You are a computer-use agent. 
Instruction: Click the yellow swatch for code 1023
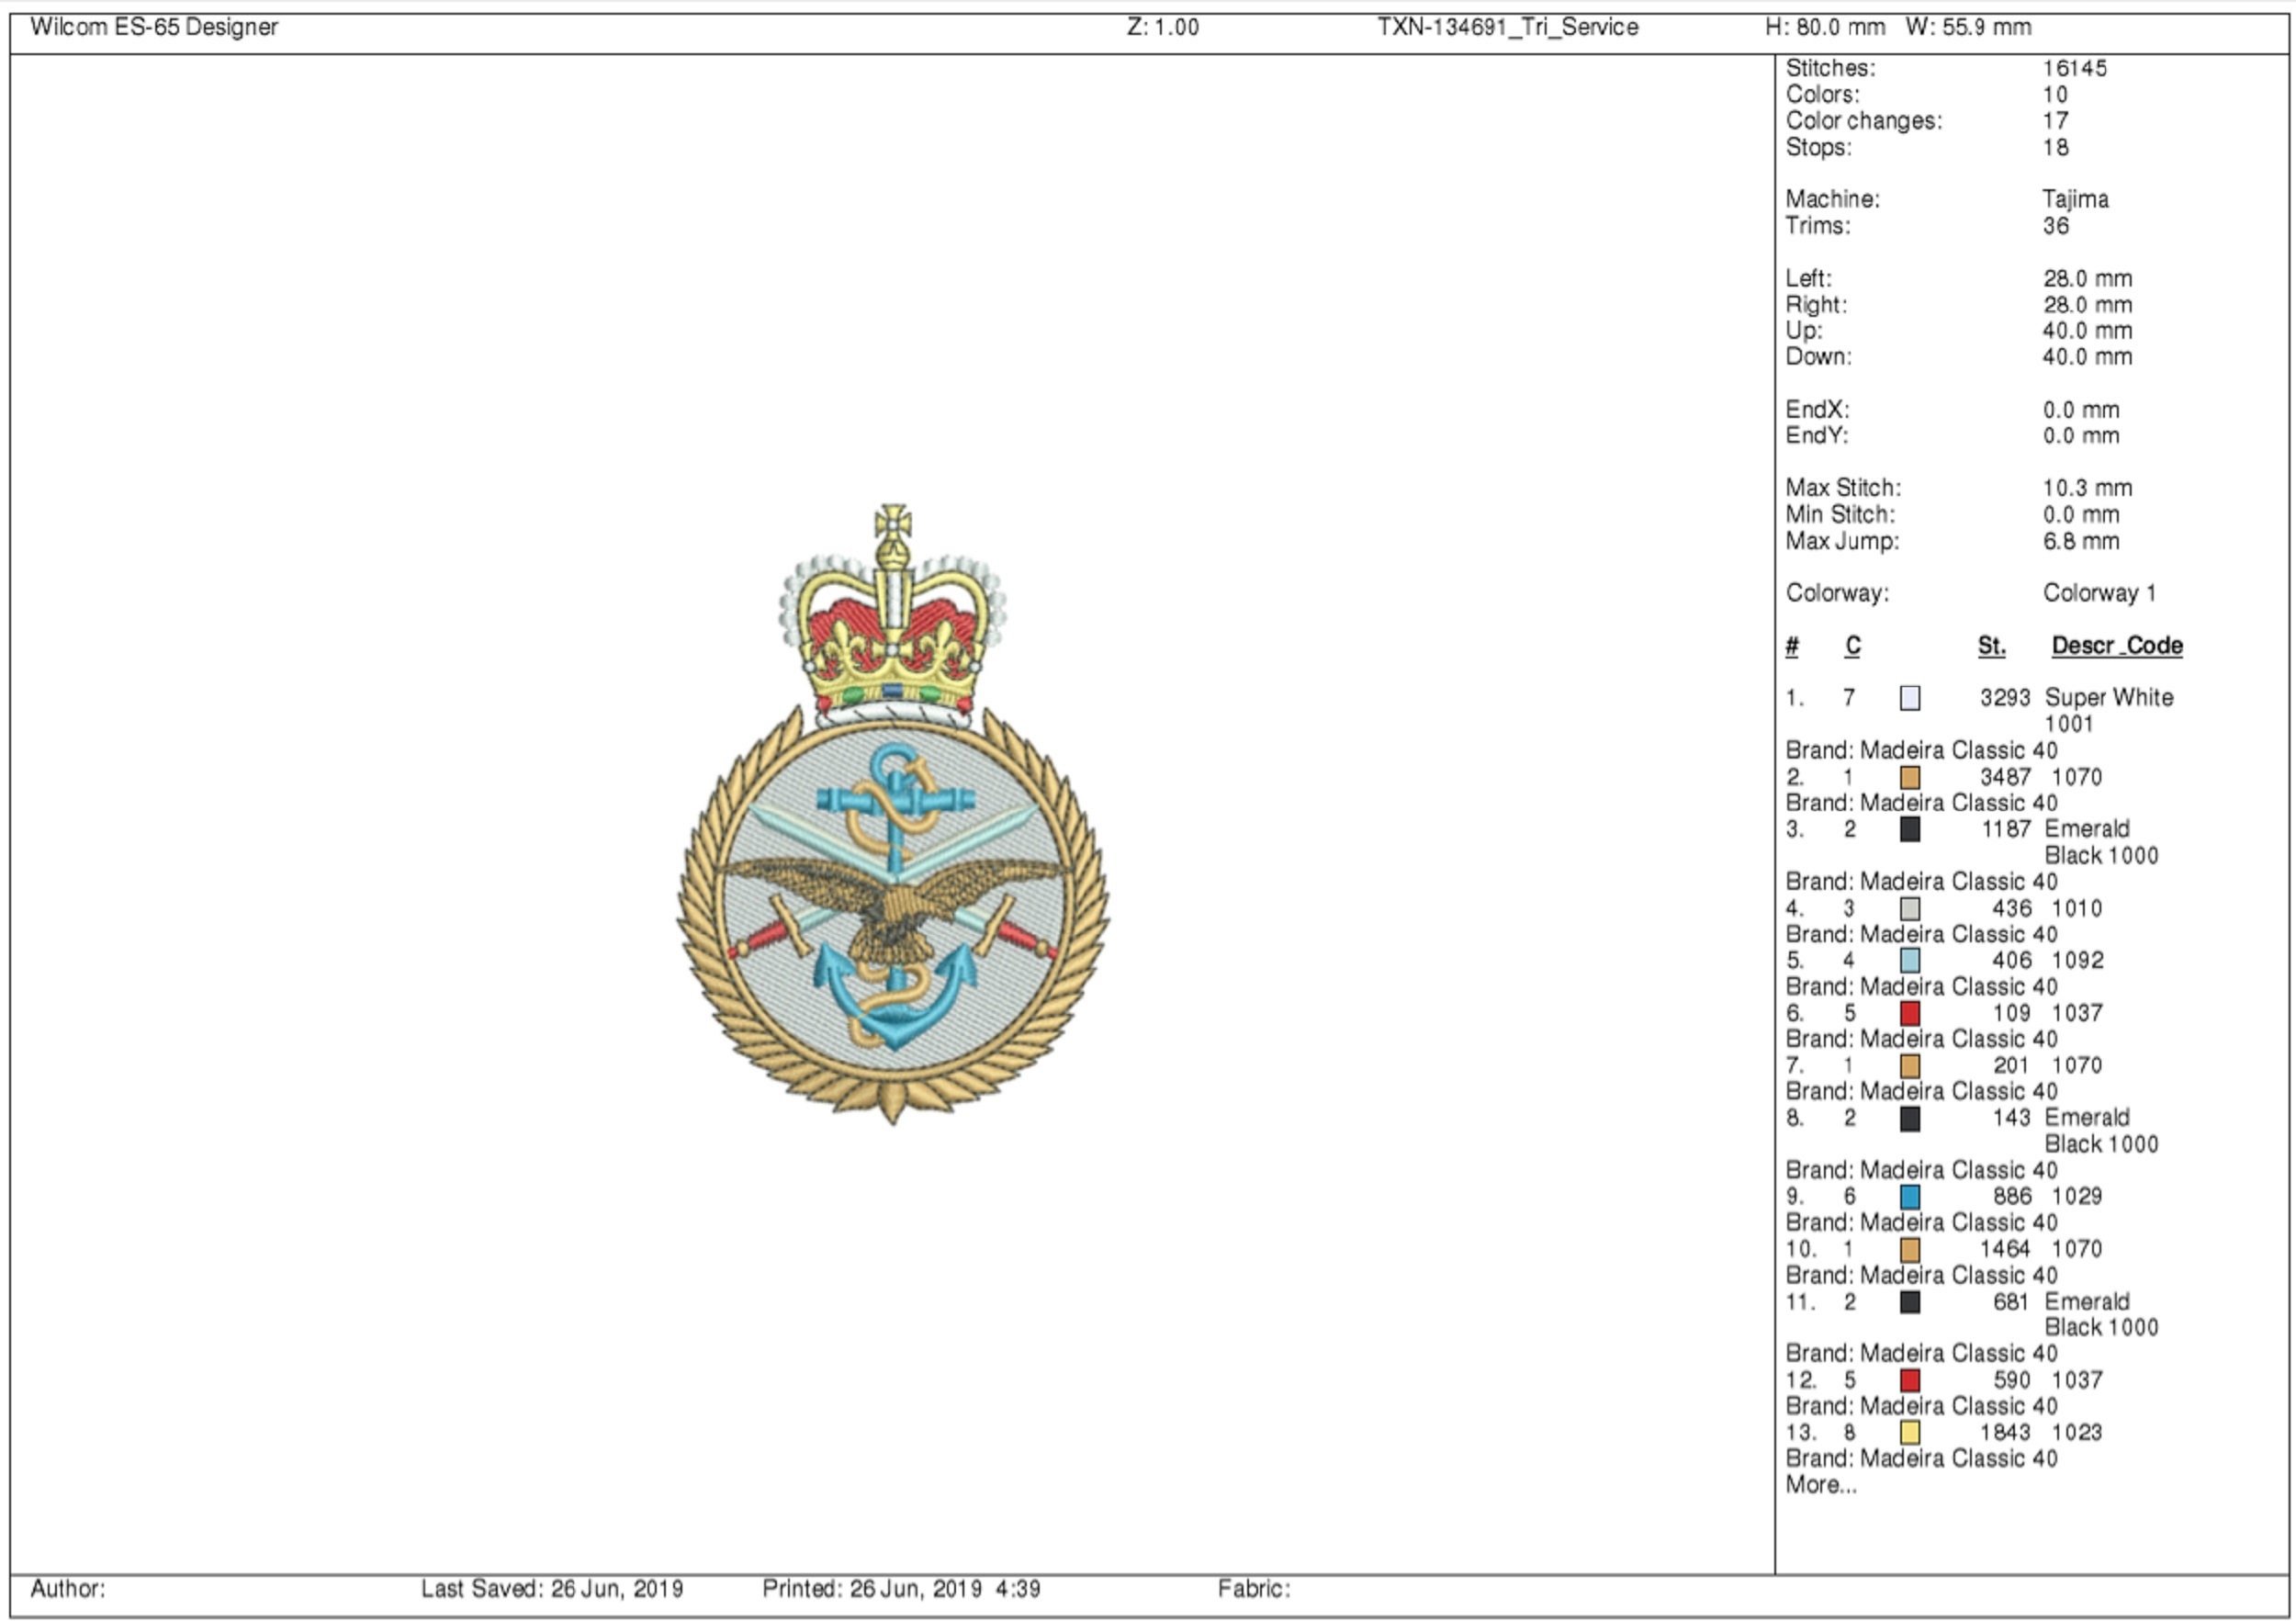1911,1433
